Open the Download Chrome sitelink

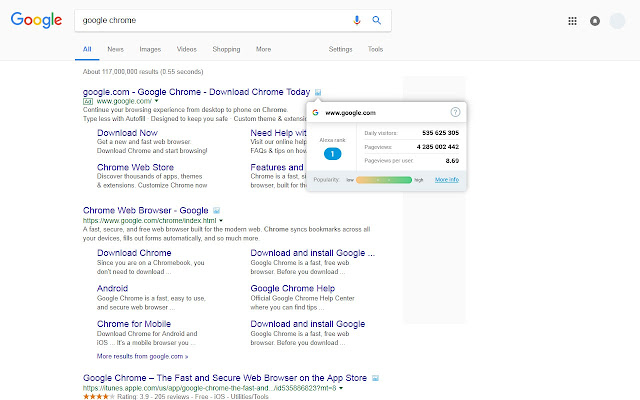(134, 253)
